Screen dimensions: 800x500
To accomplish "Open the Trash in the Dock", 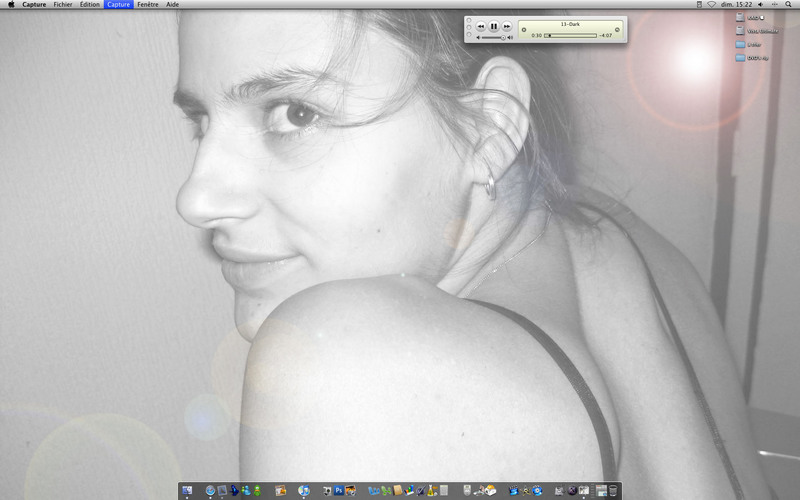I will coord(613,491).
